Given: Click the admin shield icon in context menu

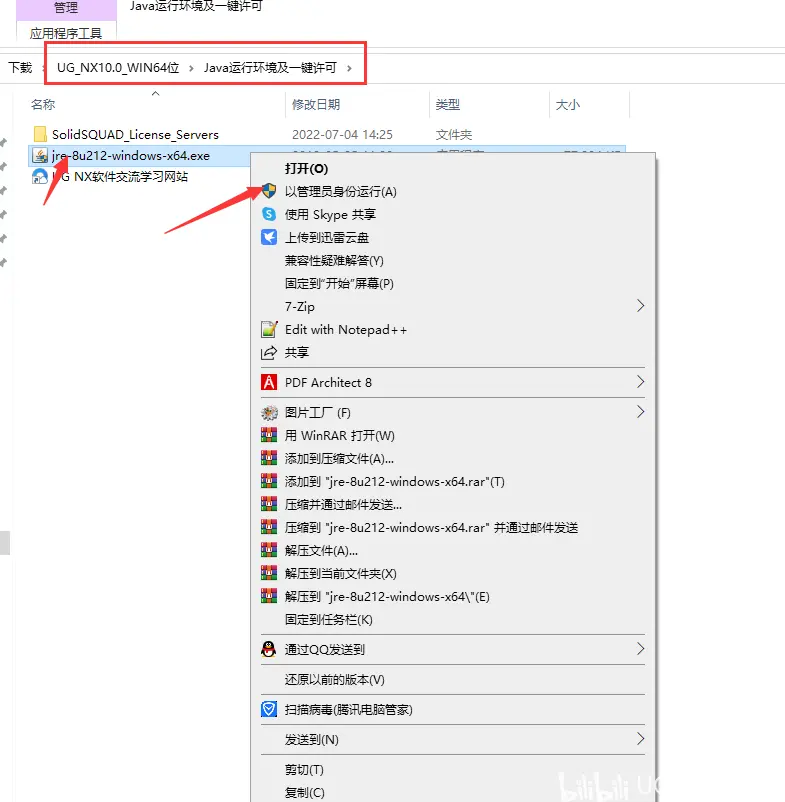Looking at the screenshot, I should point(269,191).
